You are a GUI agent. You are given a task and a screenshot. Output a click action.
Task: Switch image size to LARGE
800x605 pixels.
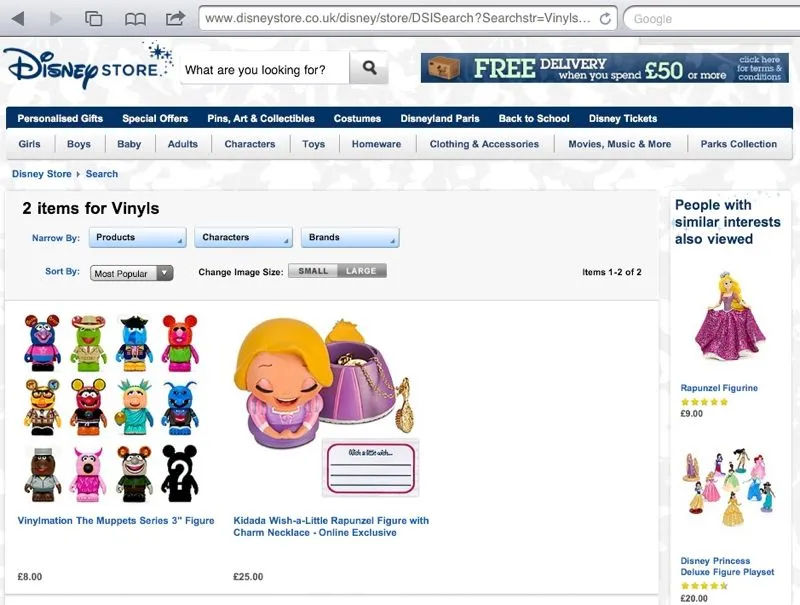click(x=361, y=271)
